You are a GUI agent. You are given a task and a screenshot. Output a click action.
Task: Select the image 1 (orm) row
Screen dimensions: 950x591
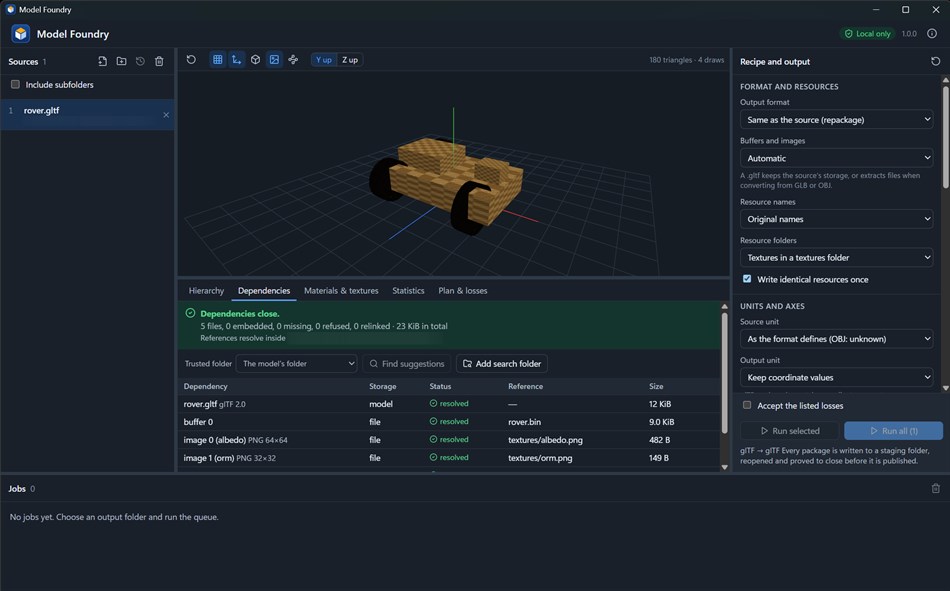point(449,458)
